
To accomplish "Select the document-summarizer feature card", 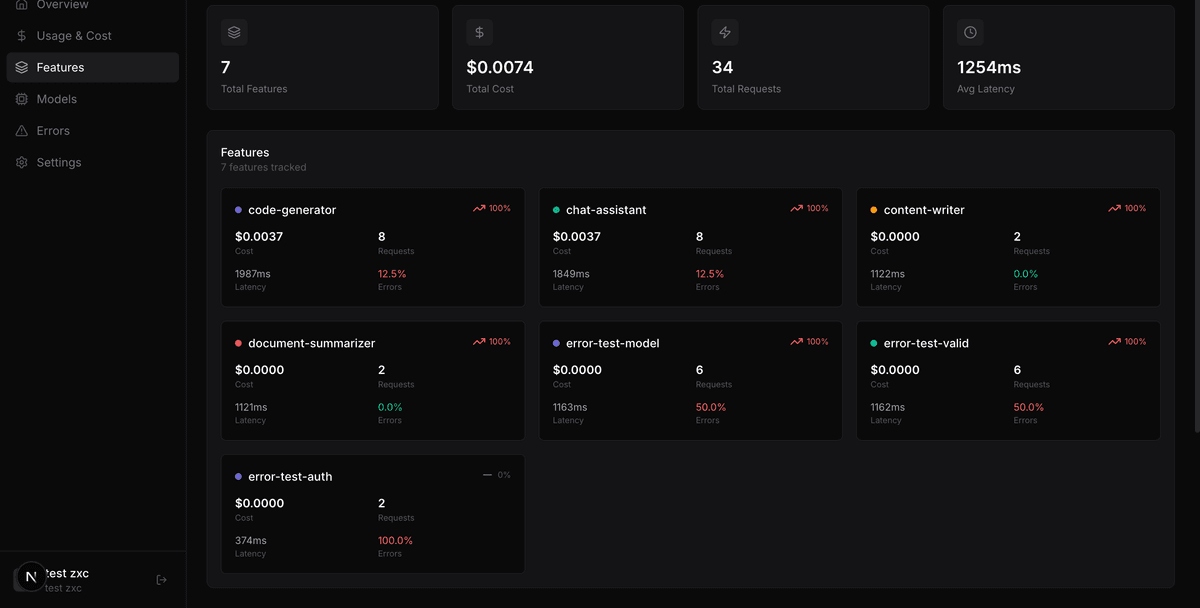I will click(x=372, y=380).
